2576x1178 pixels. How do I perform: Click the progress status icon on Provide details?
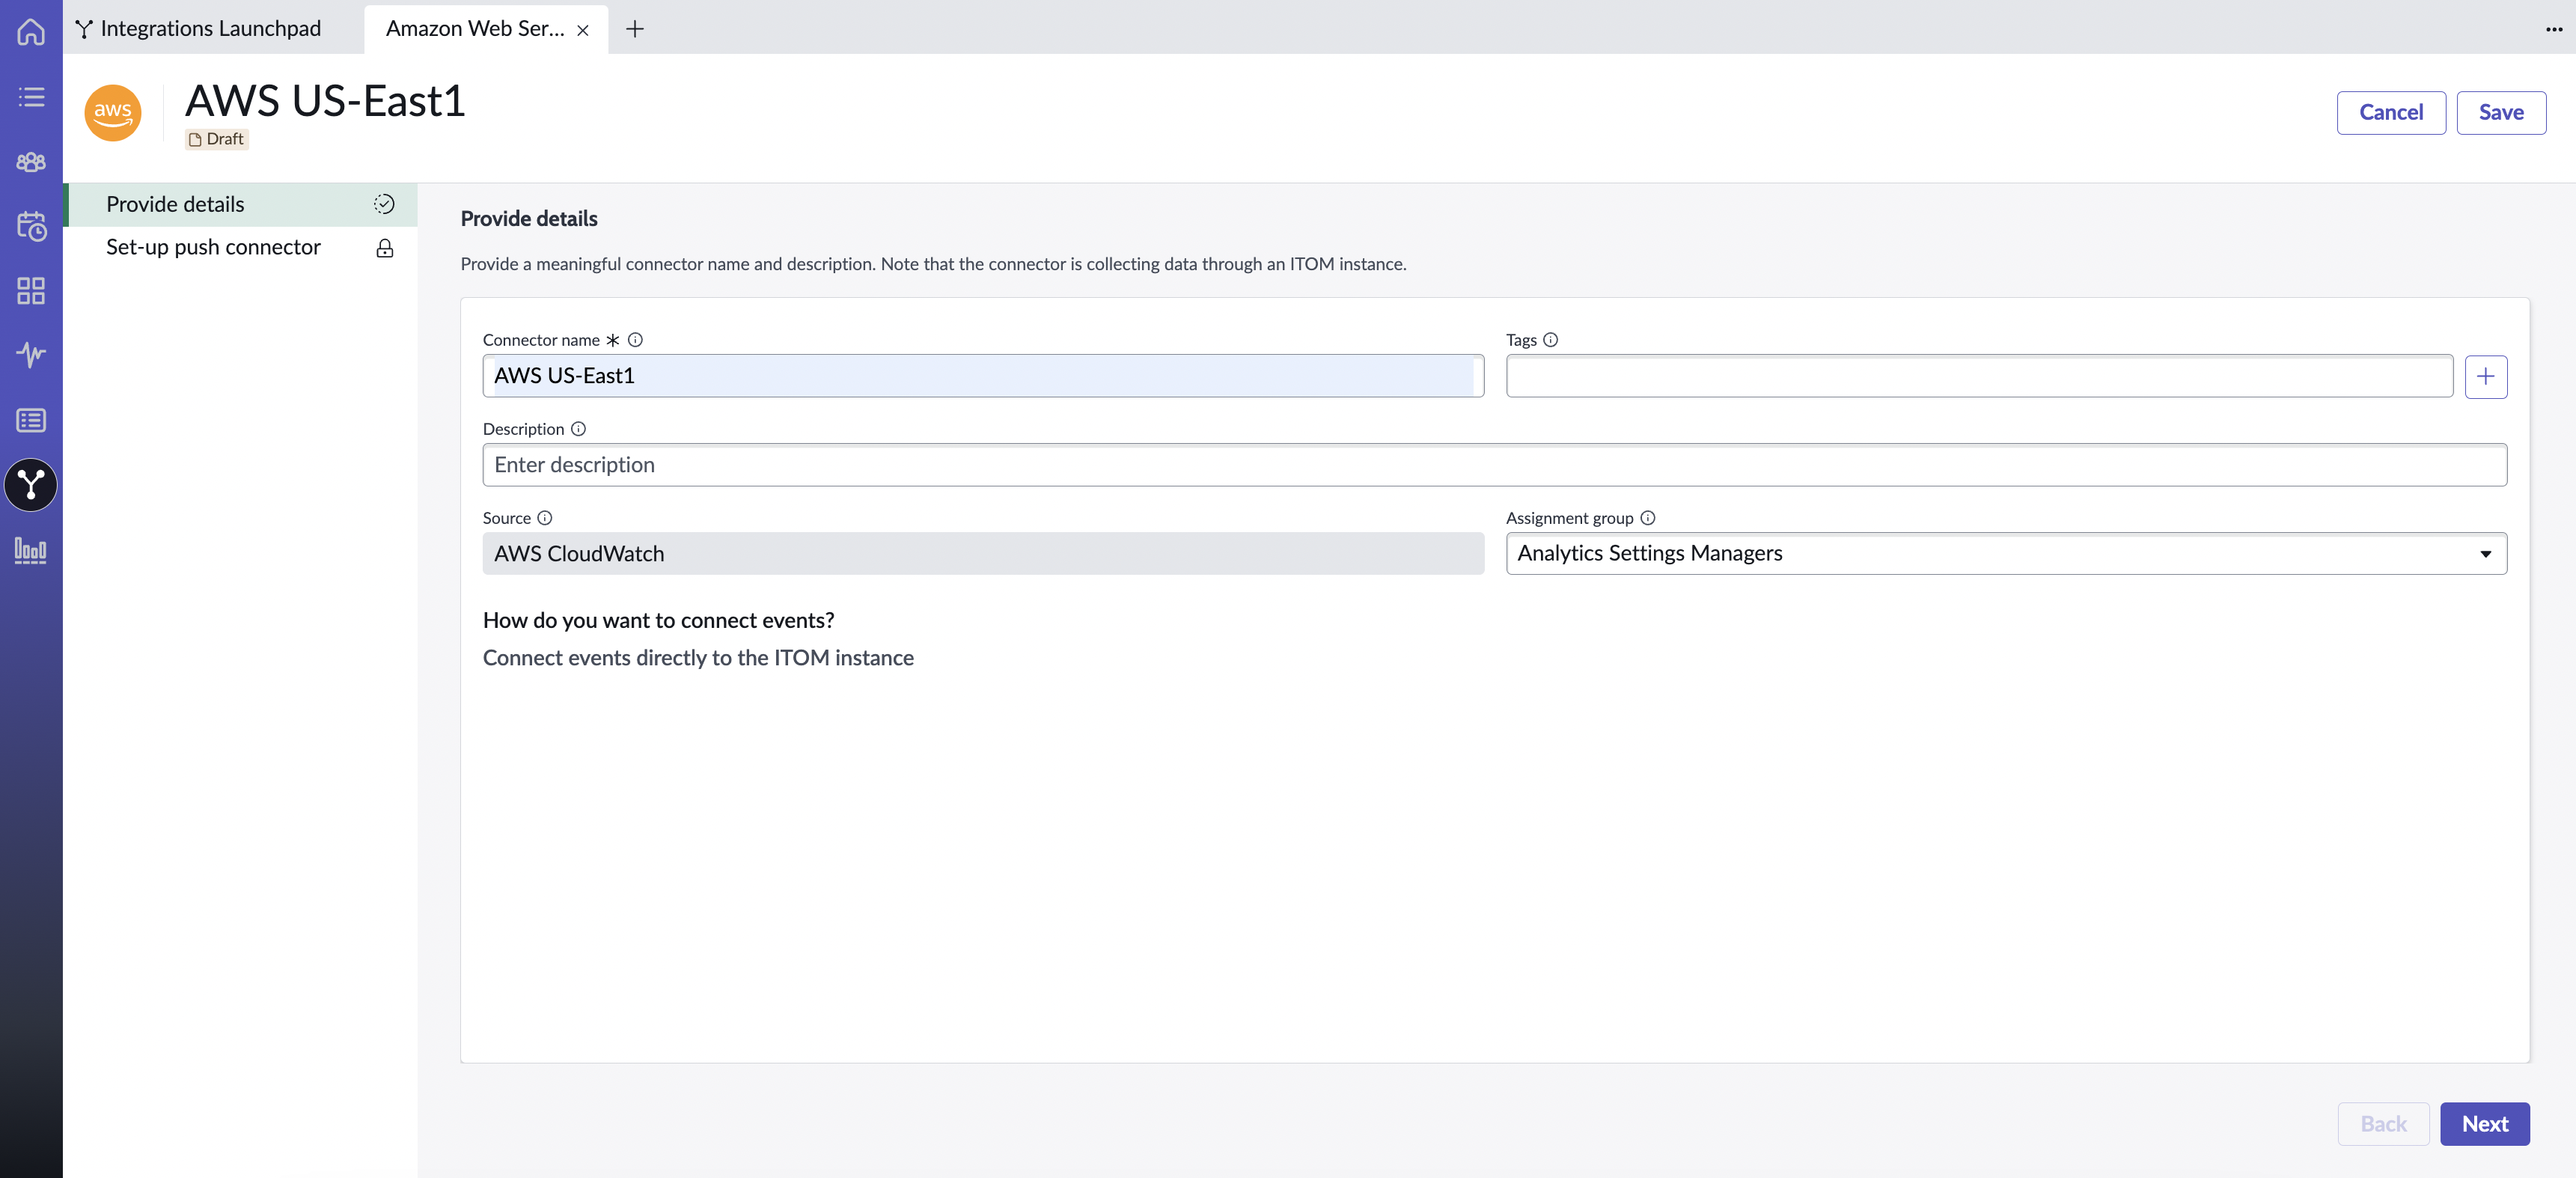(384, 204)
